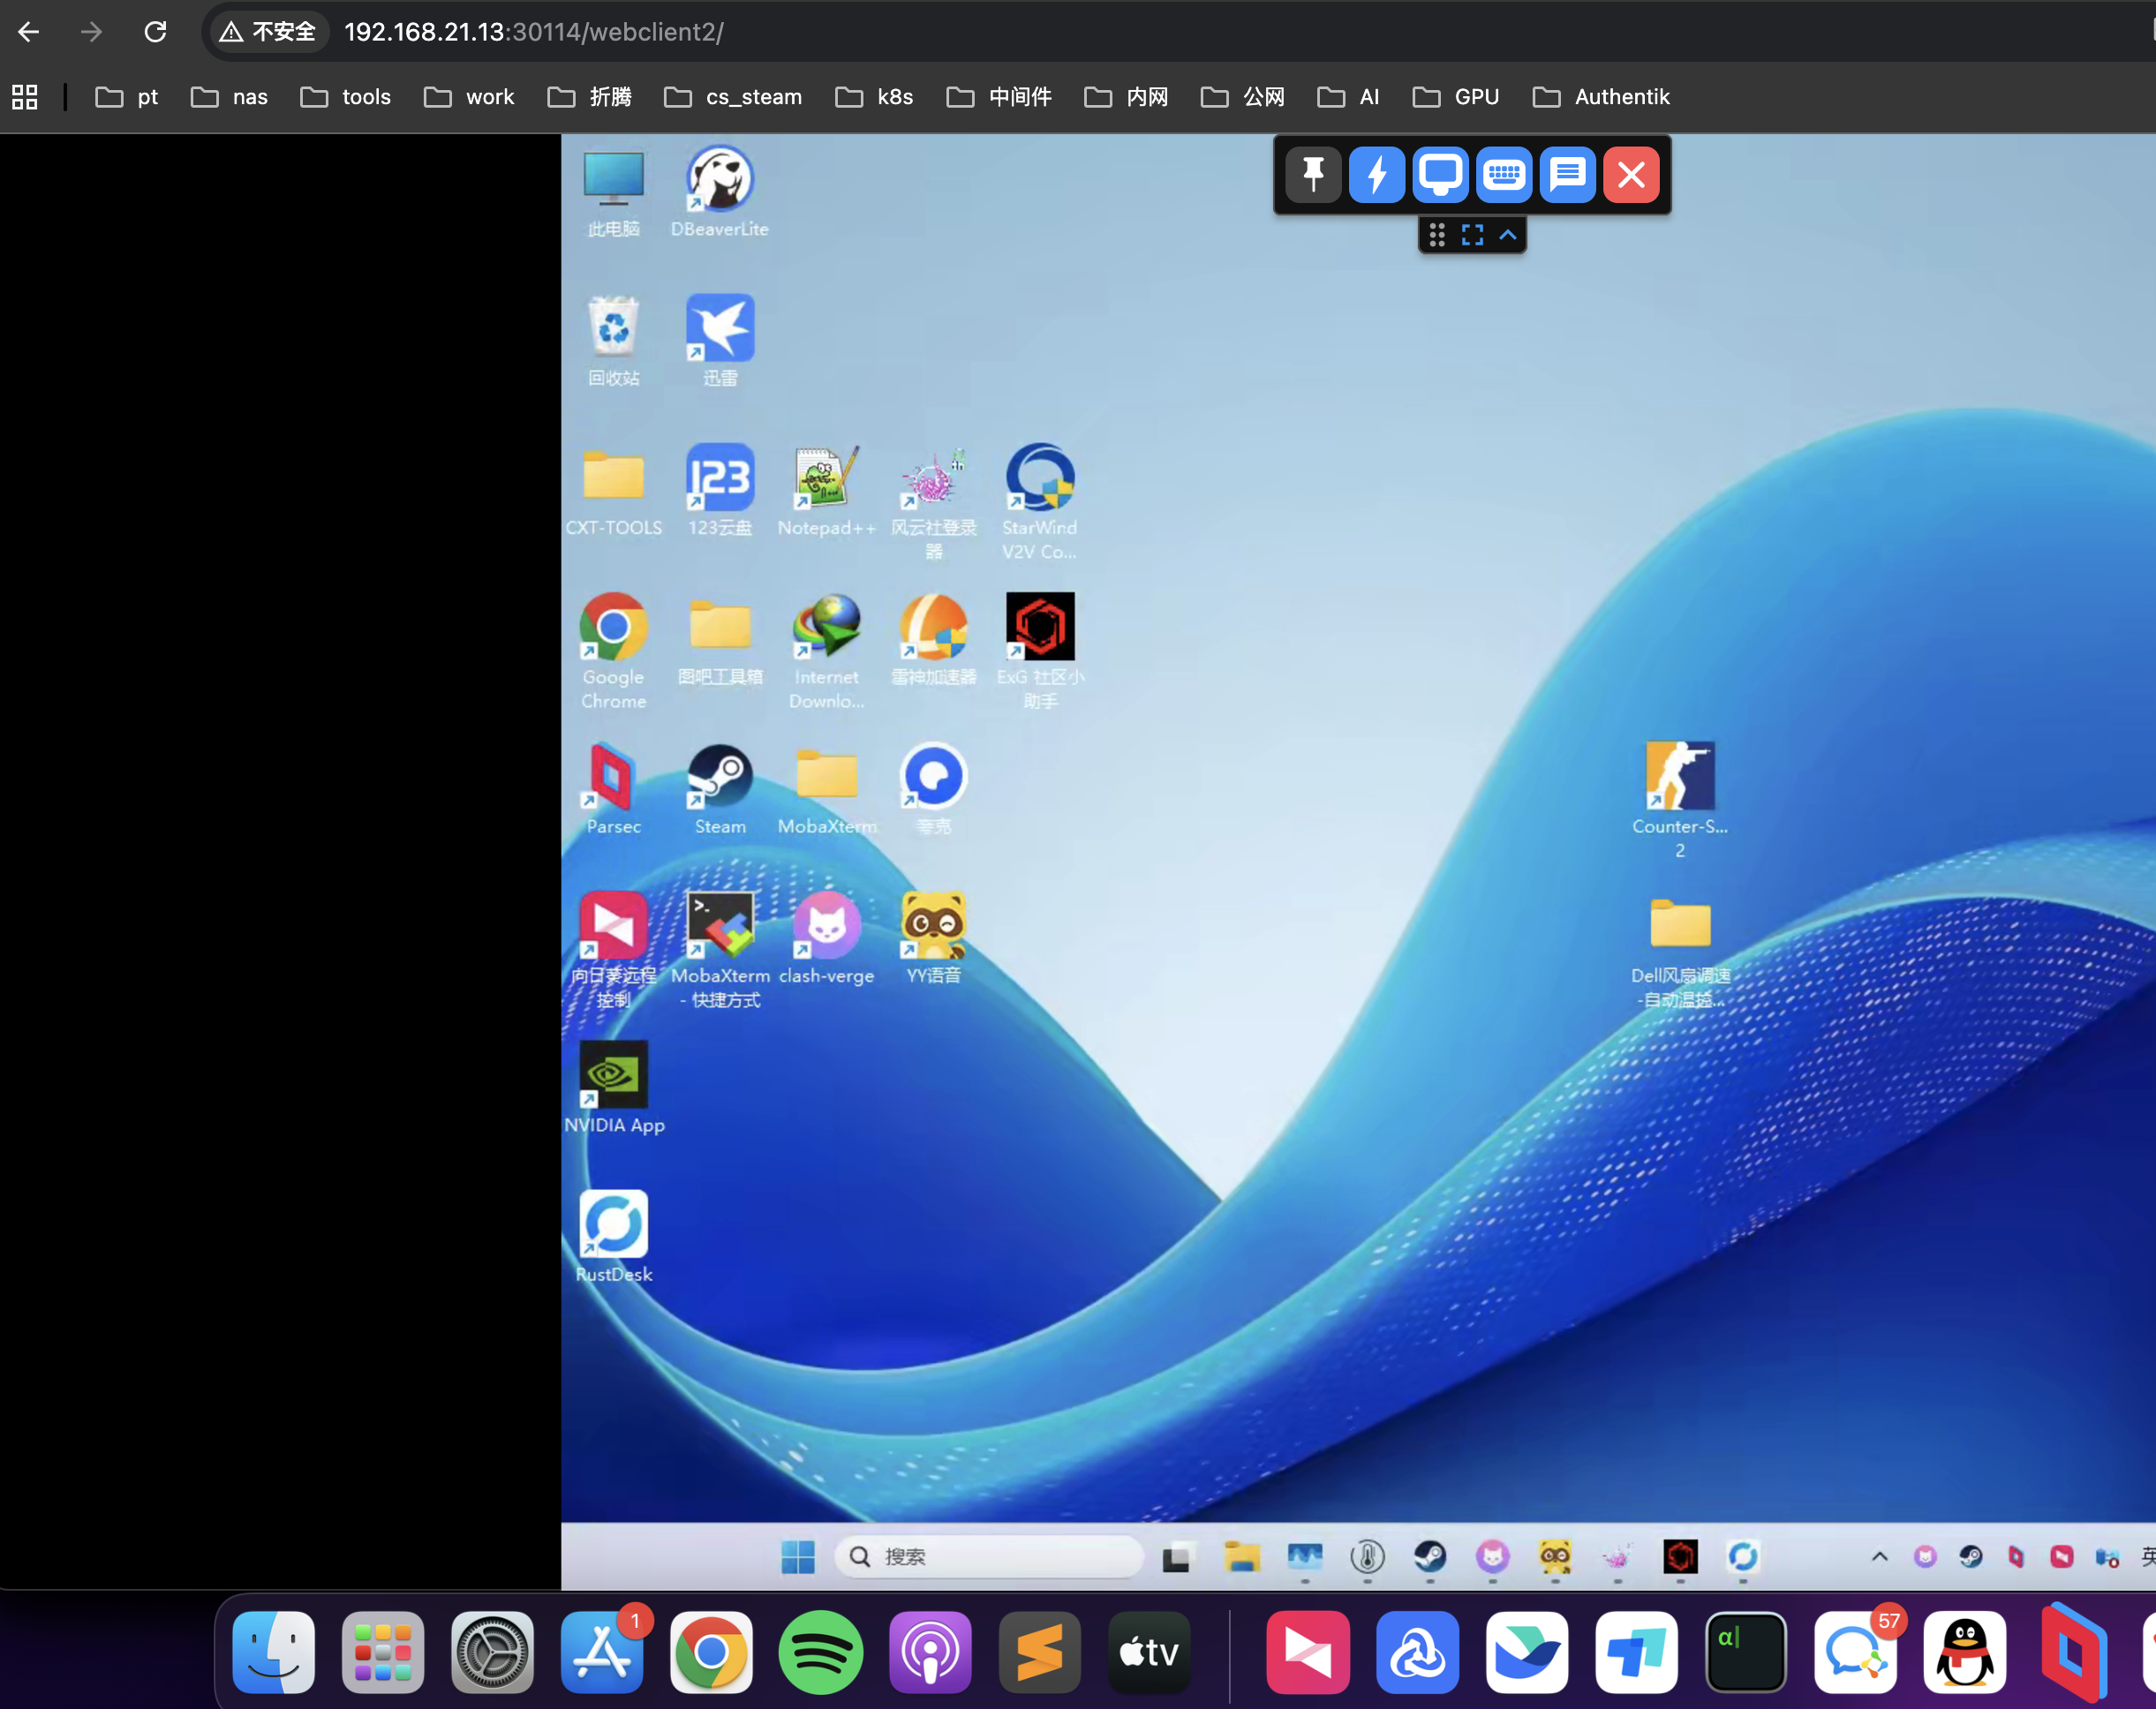Collapse the remote toolbar with chevron
The height and width of the screenshot is (1709, 2156).
tap(1508, 235)
